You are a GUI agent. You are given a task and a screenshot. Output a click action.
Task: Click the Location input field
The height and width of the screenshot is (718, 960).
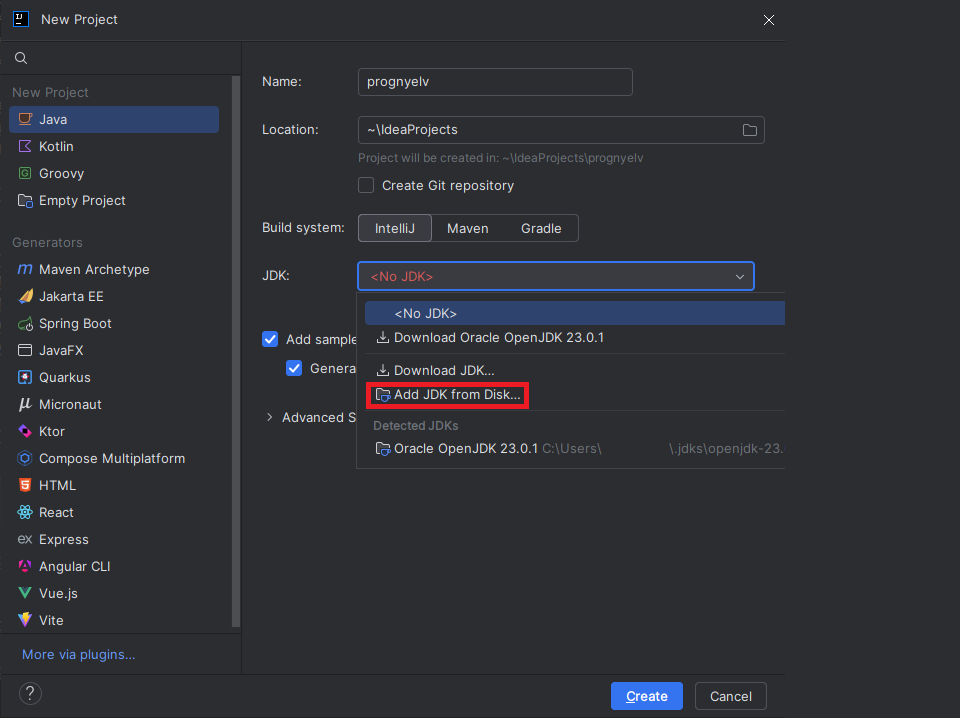pyautogui.click(x=561, y=130)
